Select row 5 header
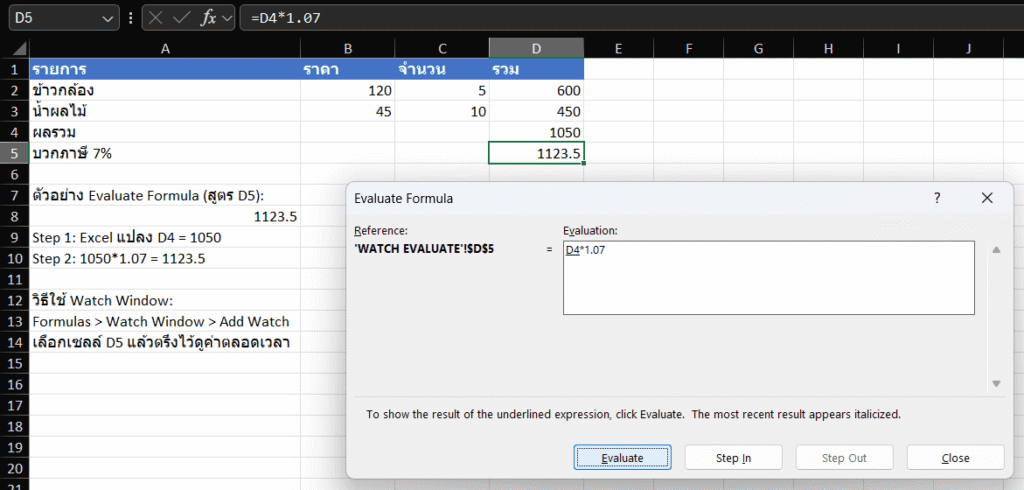The width and height of the screenshot is (1024, 490). click(14, 154)
